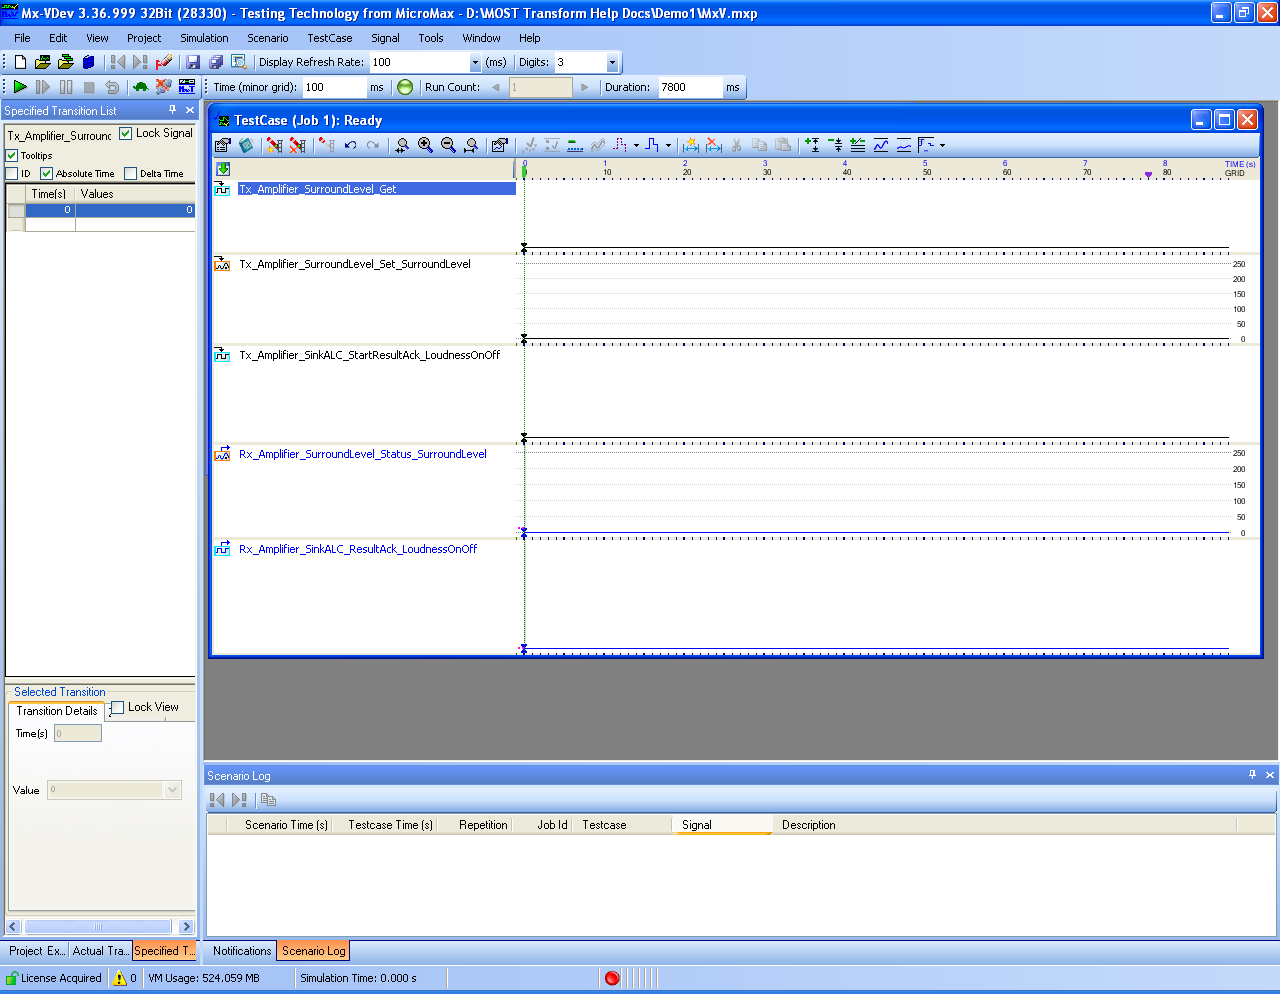Start simulation with the green Play button
1280x994 pixels.
[x=20, y=87]
